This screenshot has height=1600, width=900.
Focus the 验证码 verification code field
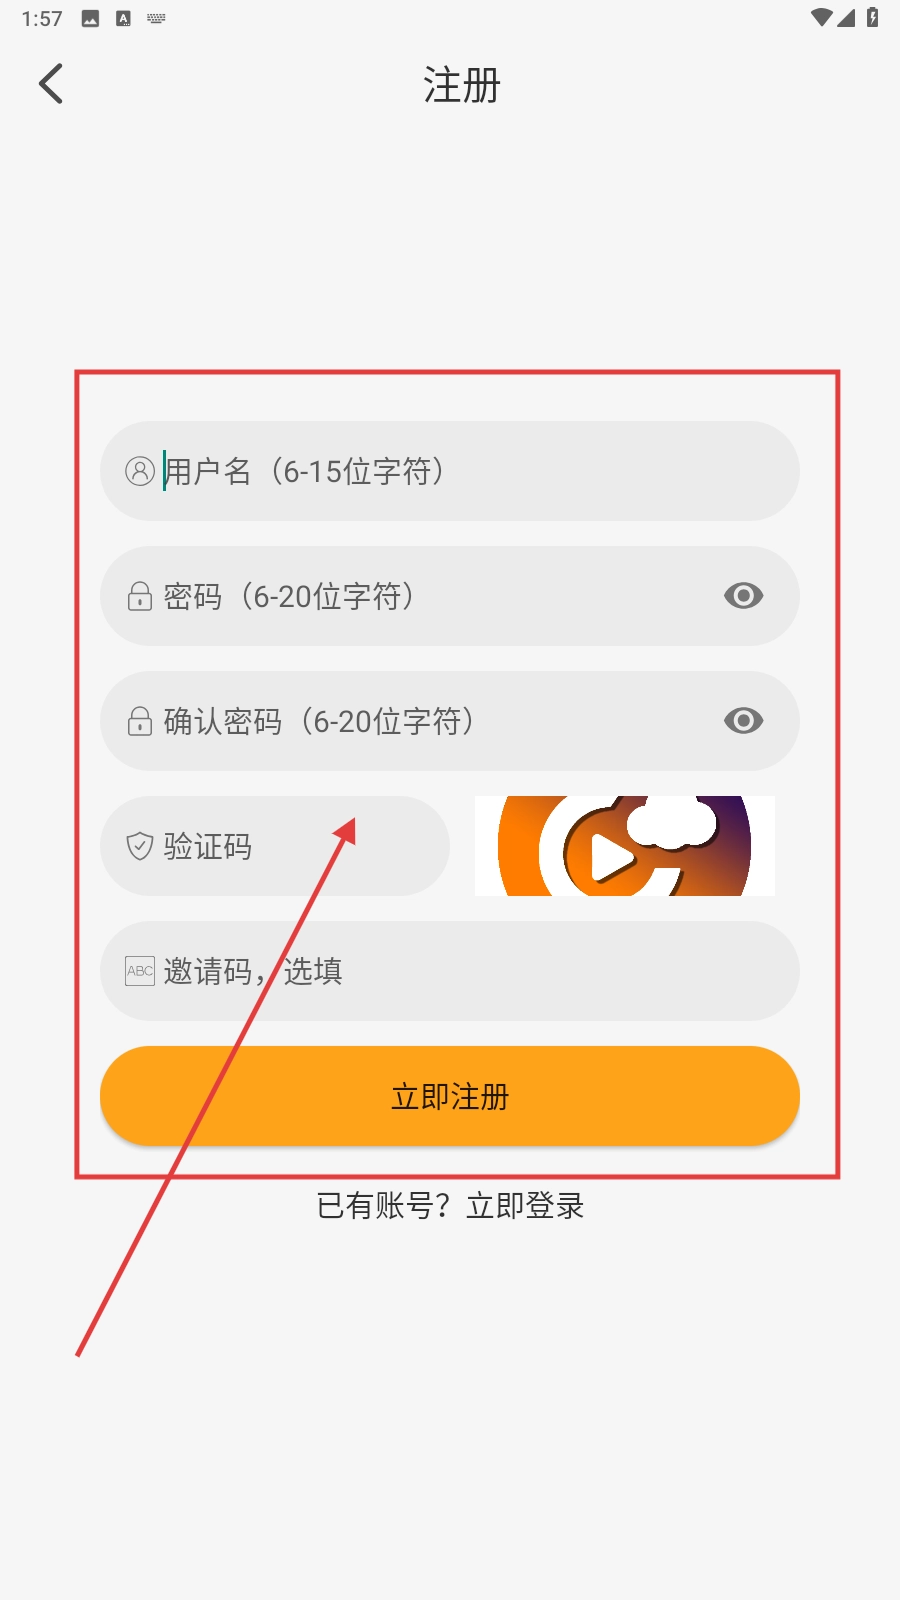point(275,846)
